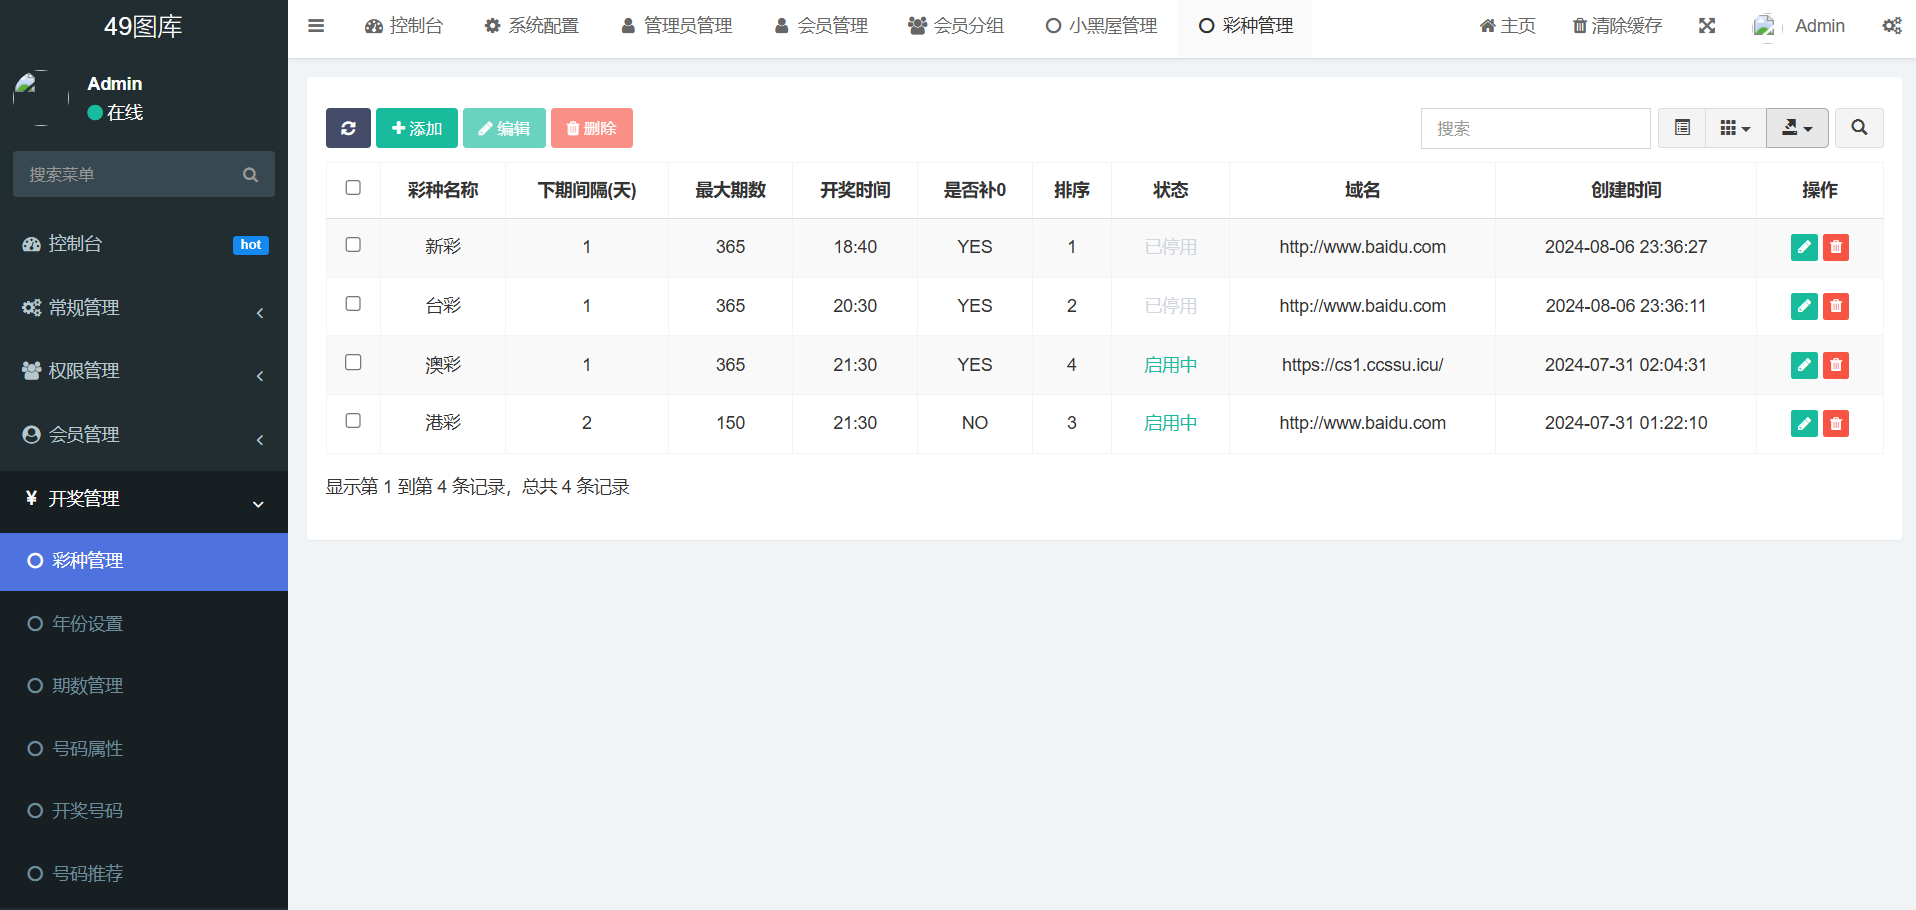Click the refresh table icon button
1916x910 pixels.
point(348,128)
